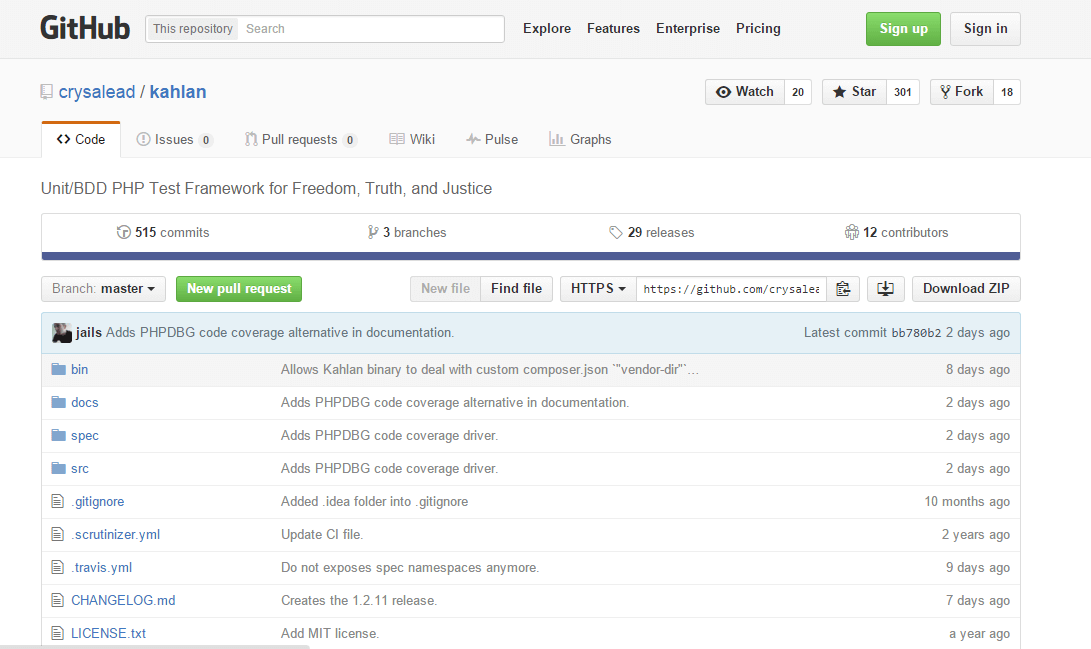The height and width of the screenshot is (649, 1091).
Task: Click the .gitignore file icon
Action: [58, 501]
